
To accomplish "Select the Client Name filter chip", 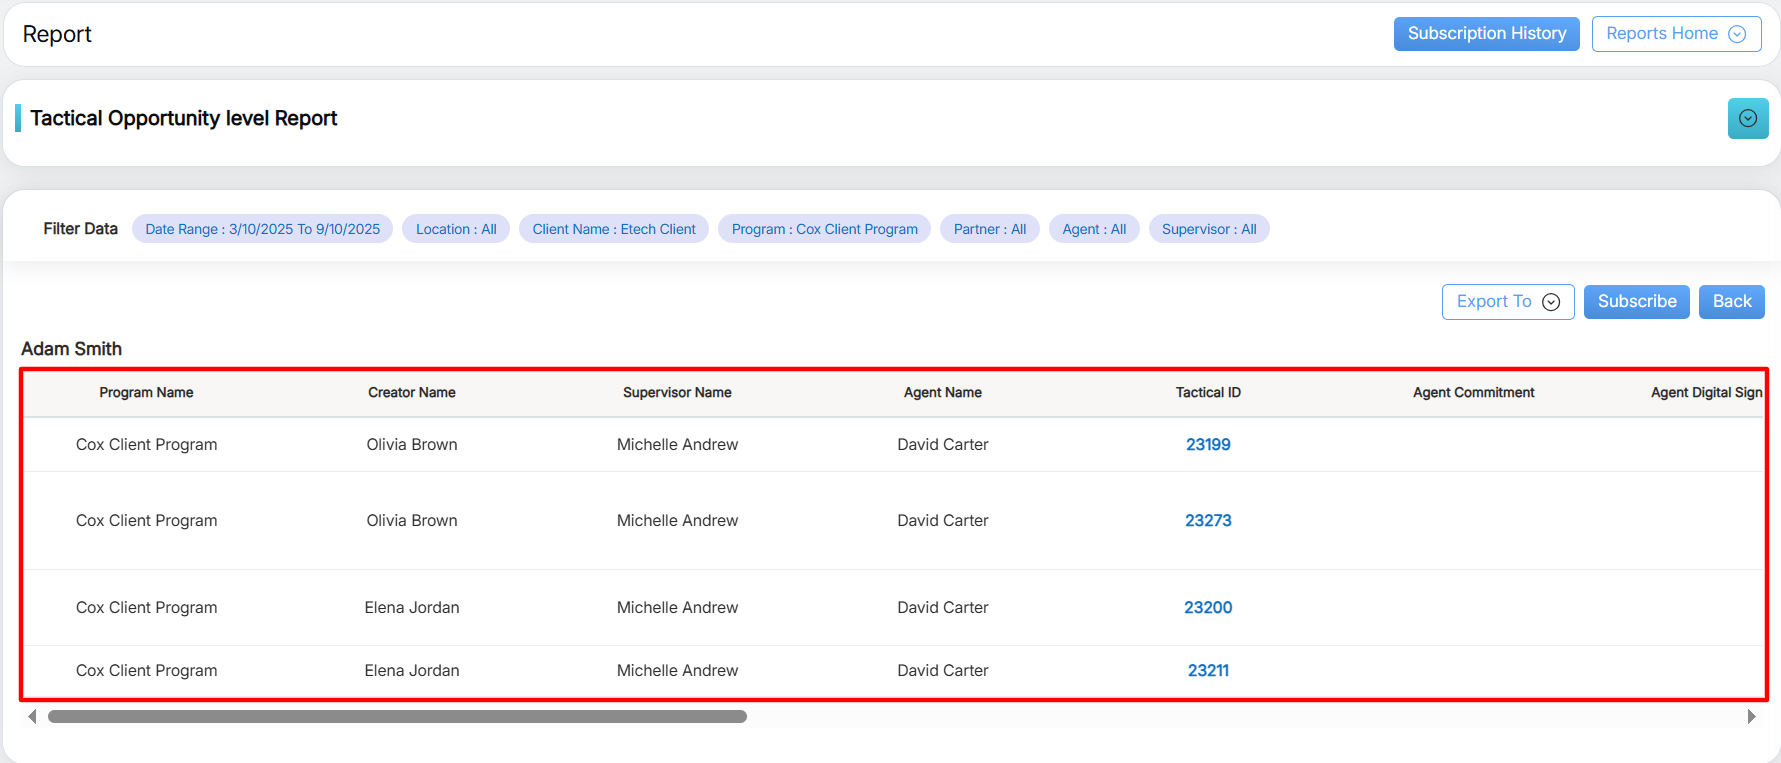I will 613,229.
